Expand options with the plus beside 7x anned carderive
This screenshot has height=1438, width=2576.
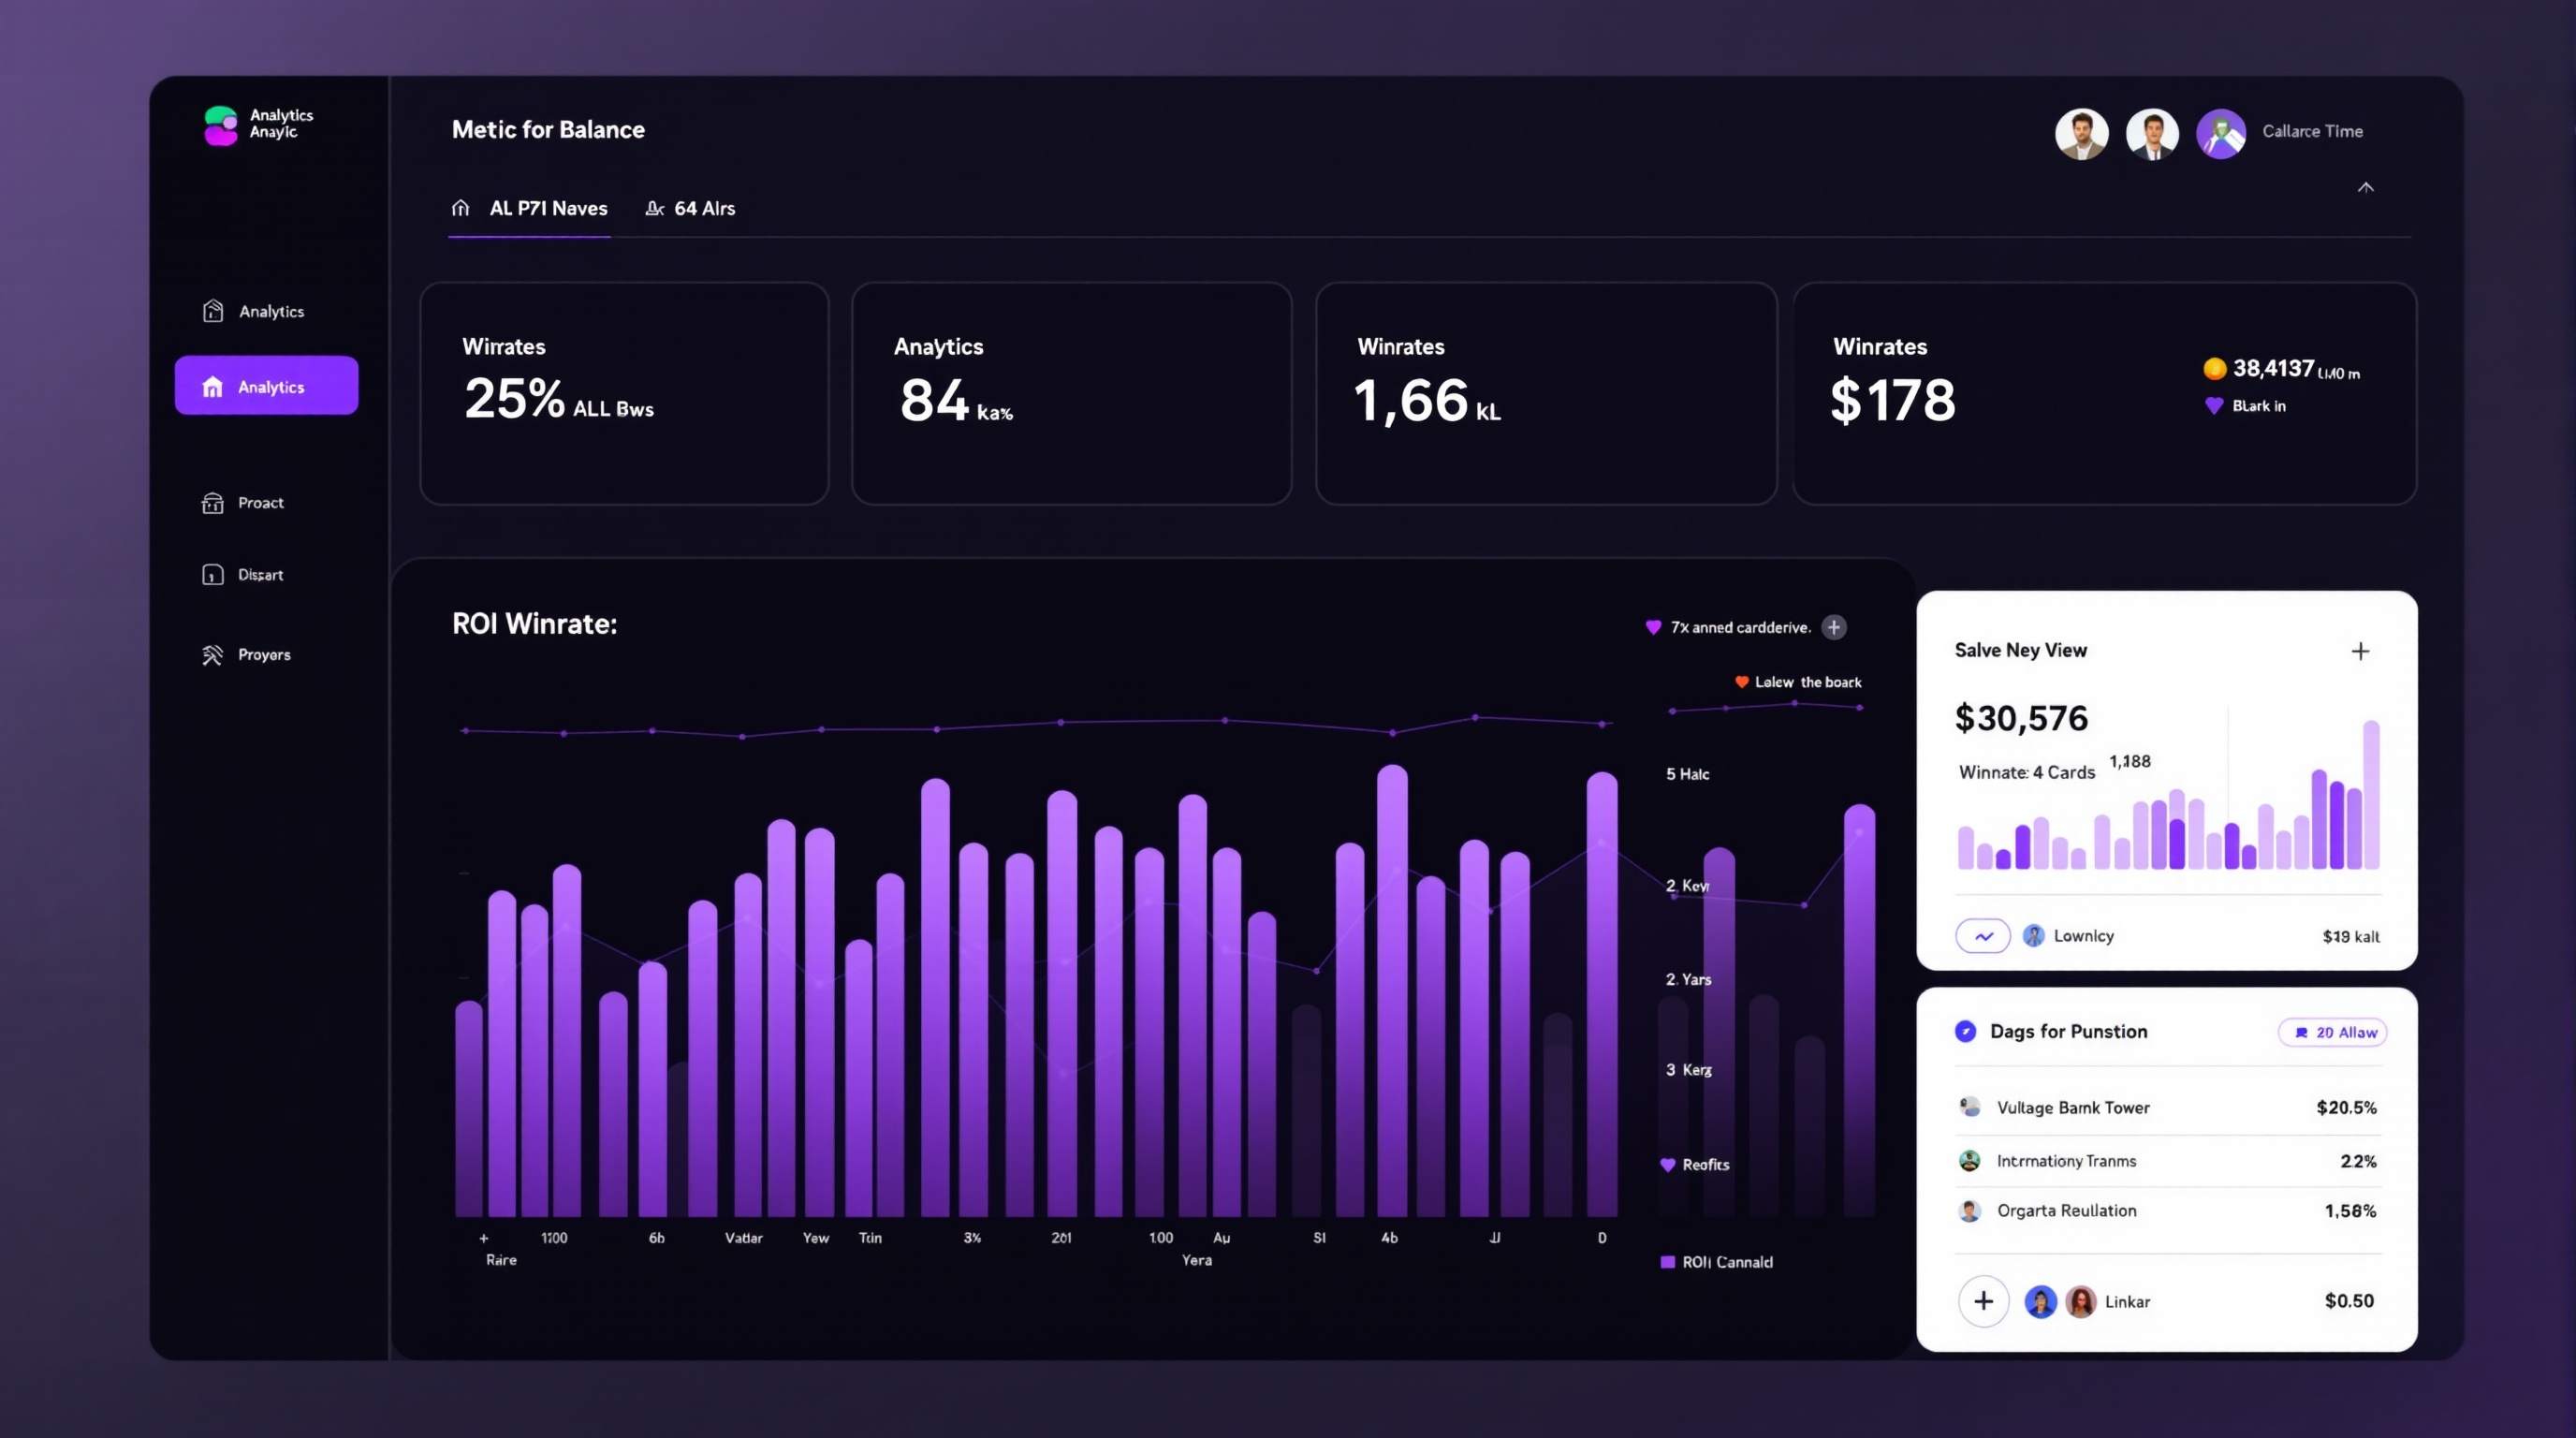(1835, 627)
